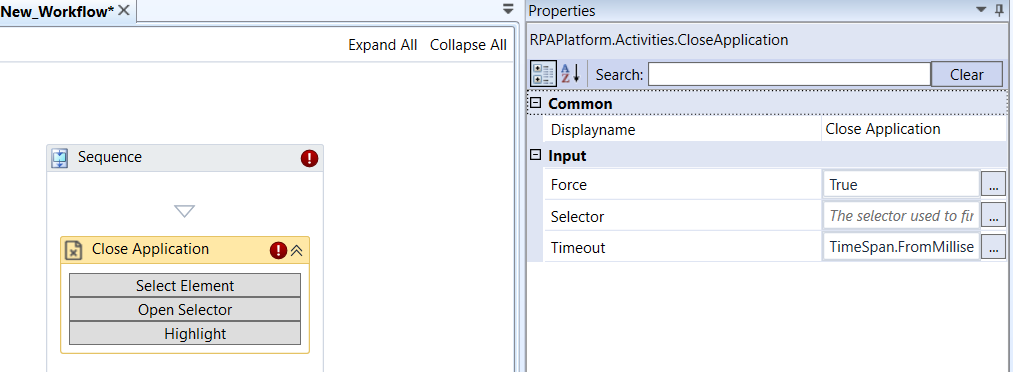Click the Properties search field

pyautogui.click(x=789, y=74)
